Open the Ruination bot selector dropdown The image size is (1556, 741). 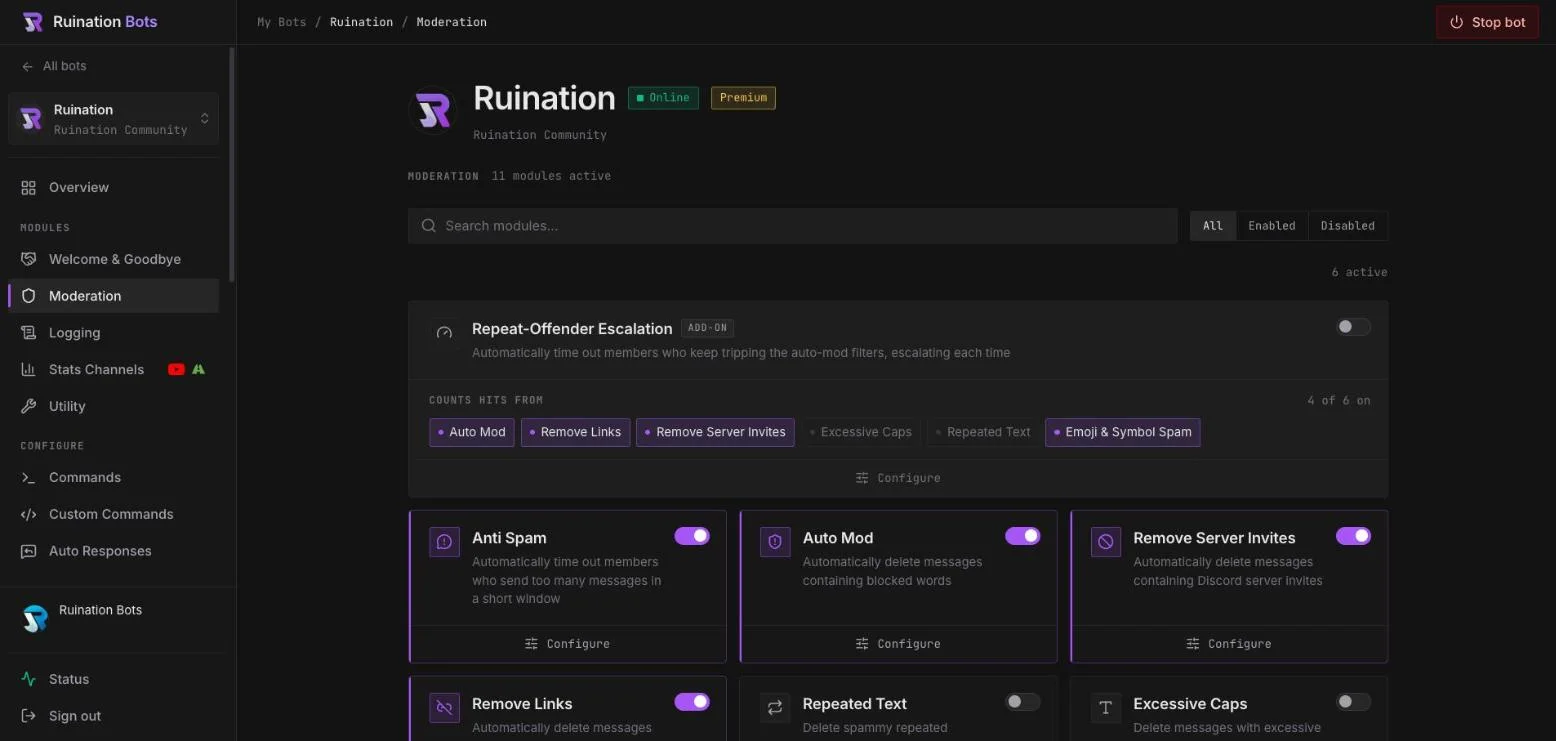pyautogui.click(x=114, y=119)
